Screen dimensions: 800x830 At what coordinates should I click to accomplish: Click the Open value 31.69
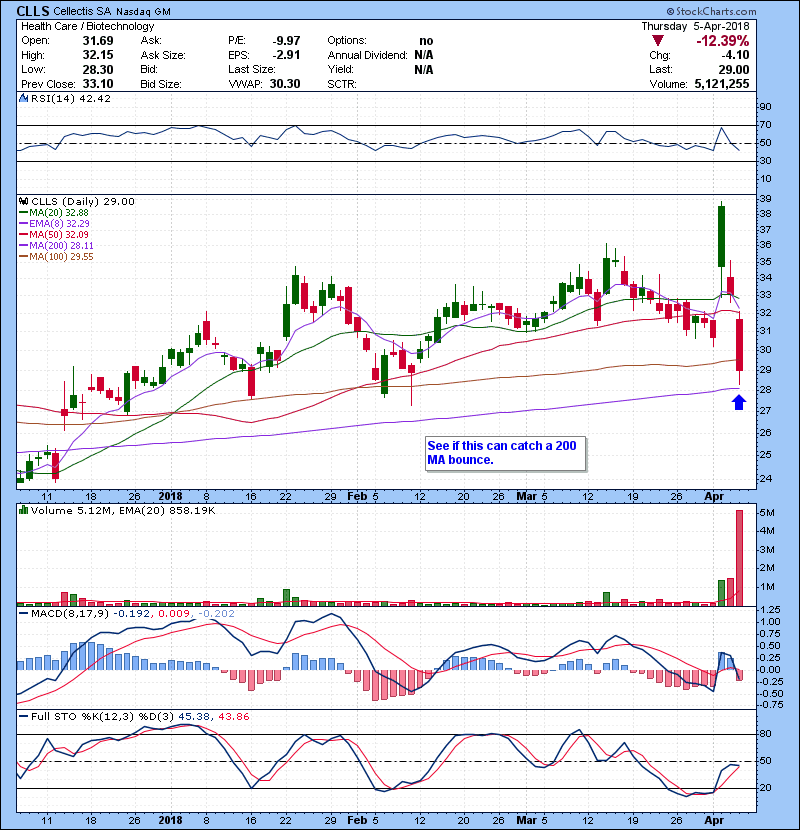point(98,41)
